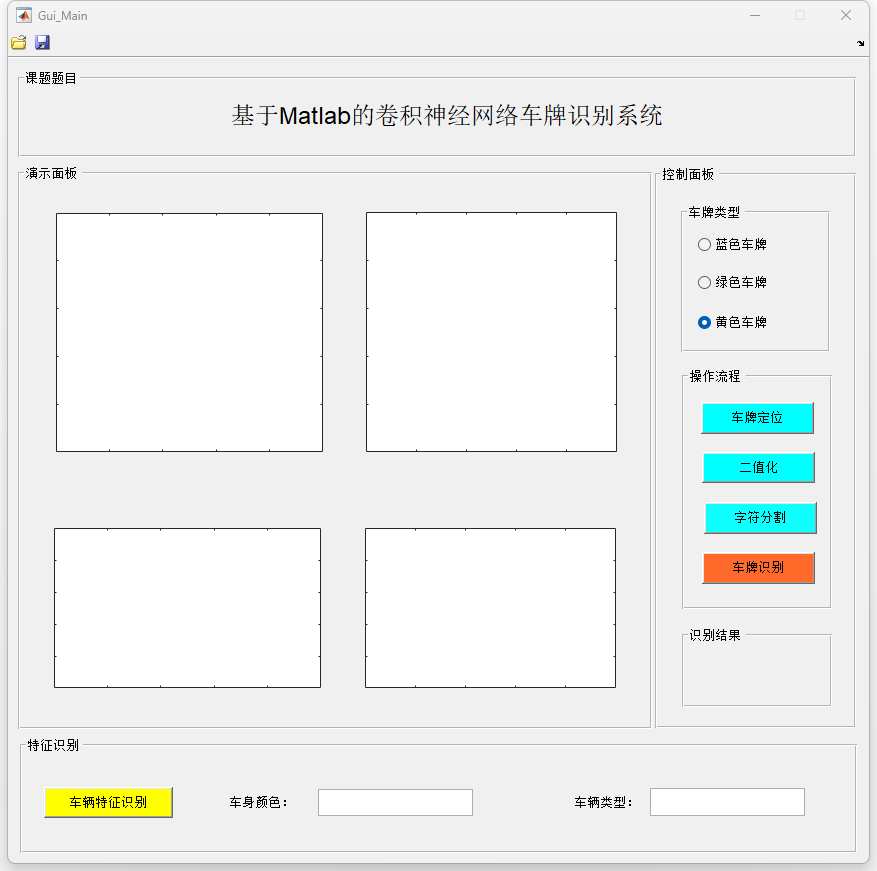Image resolution: width=877 pixels, height=871 pixels.
Task: Click the 车牌类型 group label
Action: pyautogui.click(x=714, y=213)
